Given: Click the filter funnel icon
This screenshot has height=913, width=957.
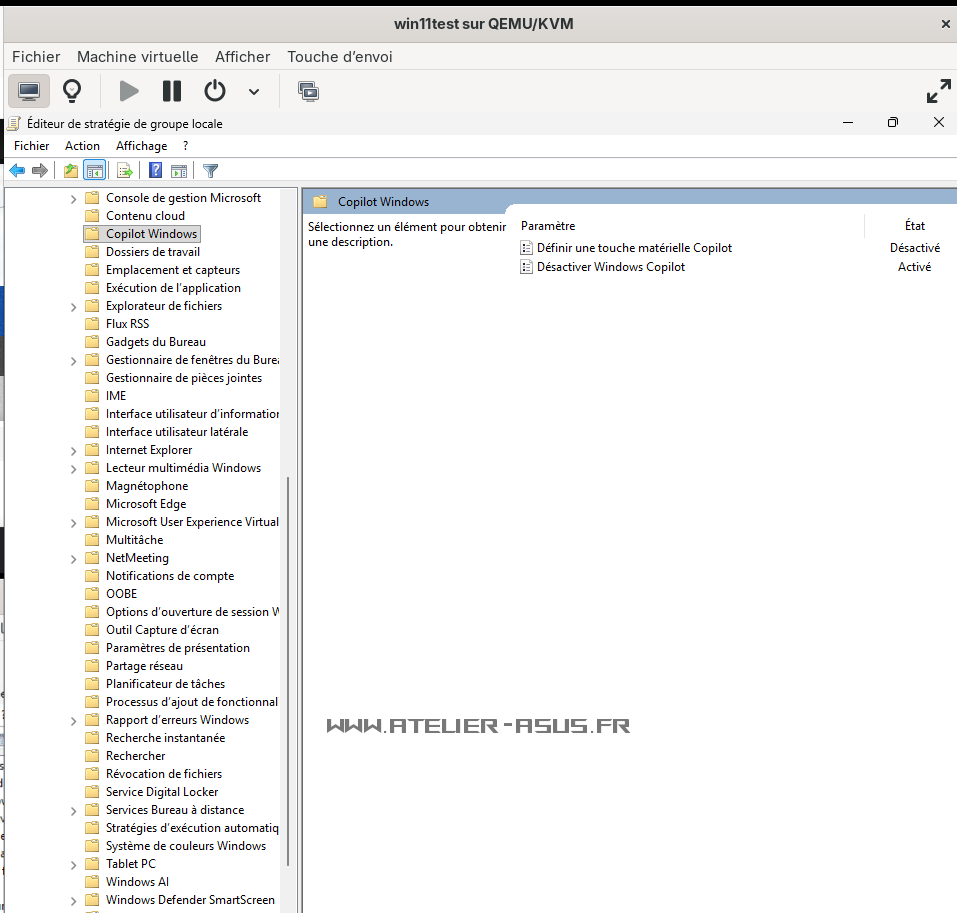Looking at the screenshot, I should pyautogui.click(x=210, y=171).
